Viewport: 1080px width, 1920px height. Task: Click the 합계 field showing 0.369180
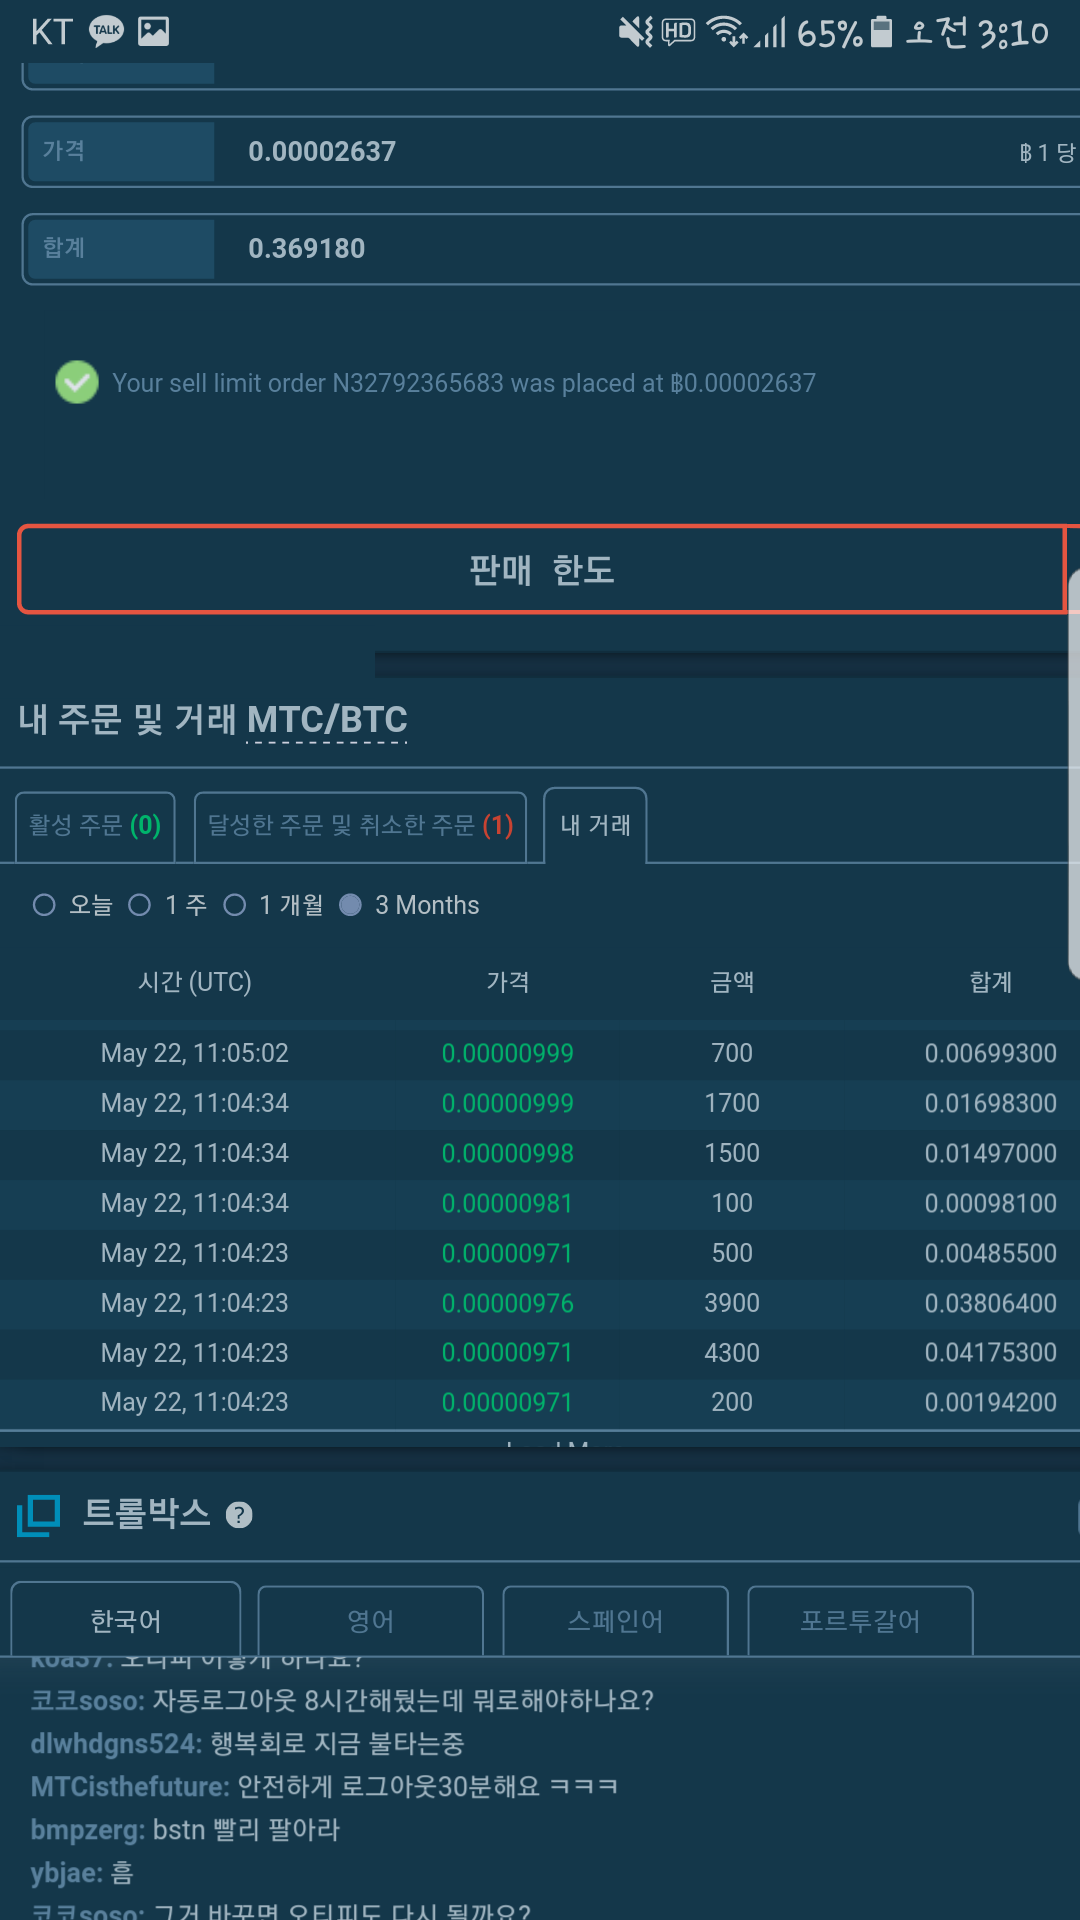click(551, 248)
